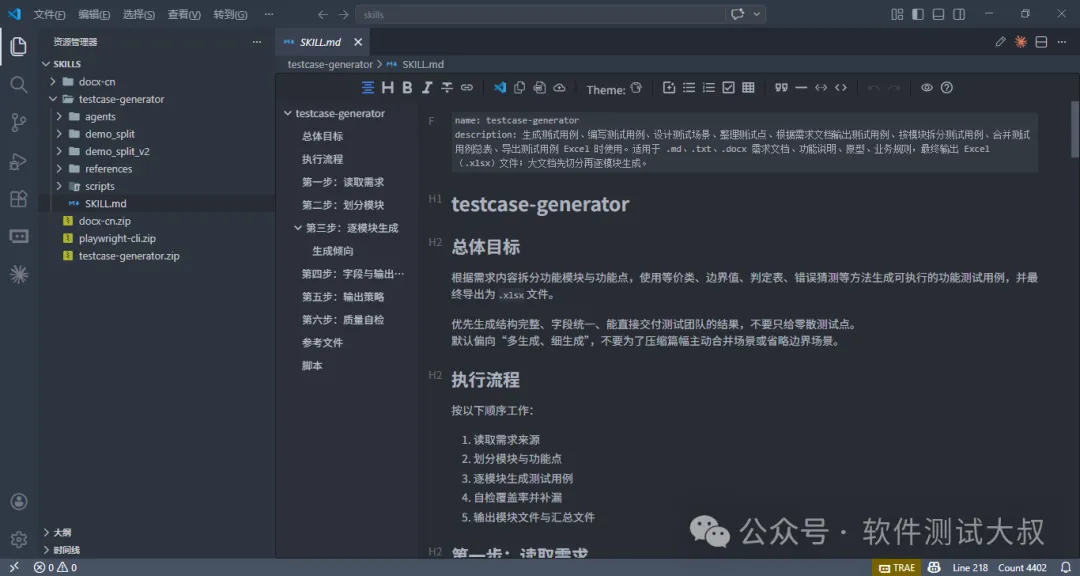Click the blue VS Code icon in markdown toolbar
The width and height of the screenshot is (1080, 576).
(500, 88)
